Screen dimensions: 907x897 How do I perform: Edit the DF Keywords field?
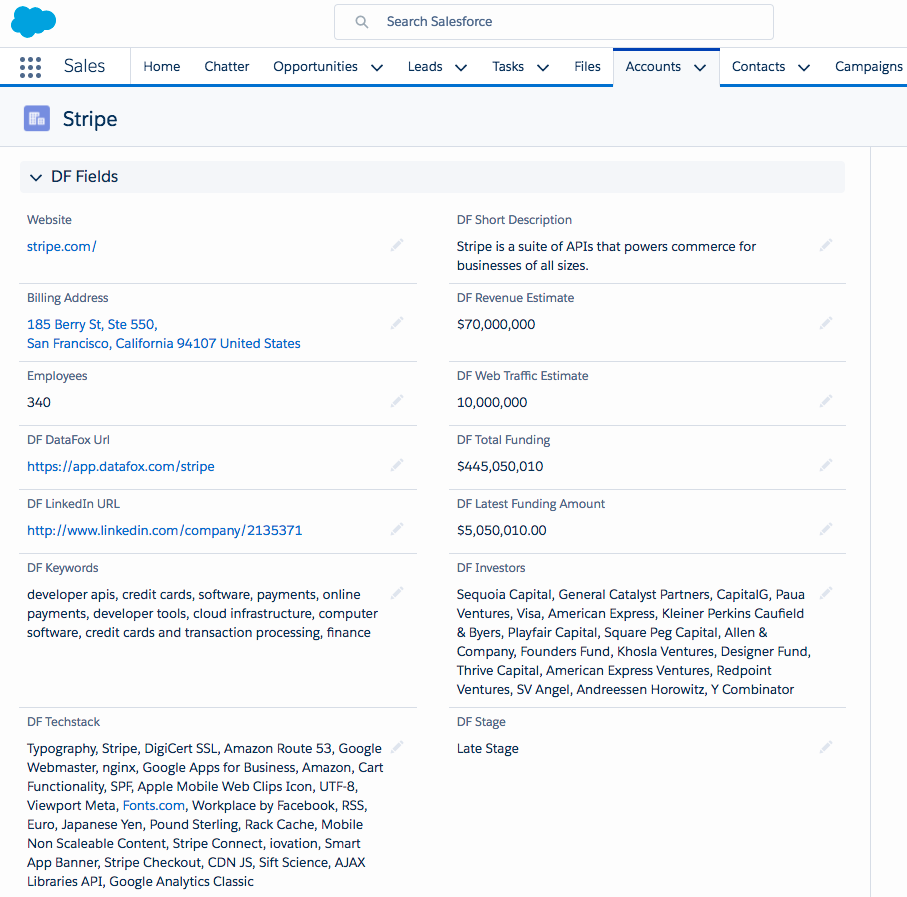[396, 592]
